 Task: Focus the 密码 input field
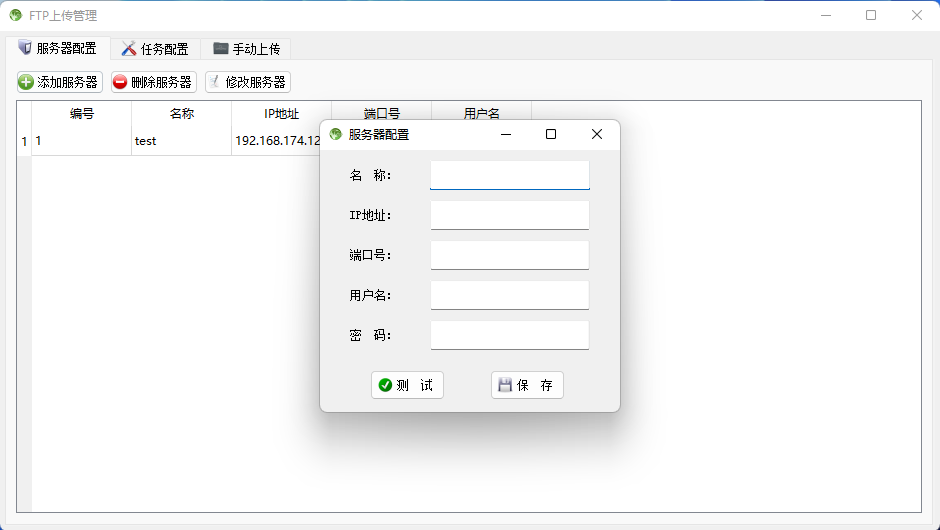[510, 335]
